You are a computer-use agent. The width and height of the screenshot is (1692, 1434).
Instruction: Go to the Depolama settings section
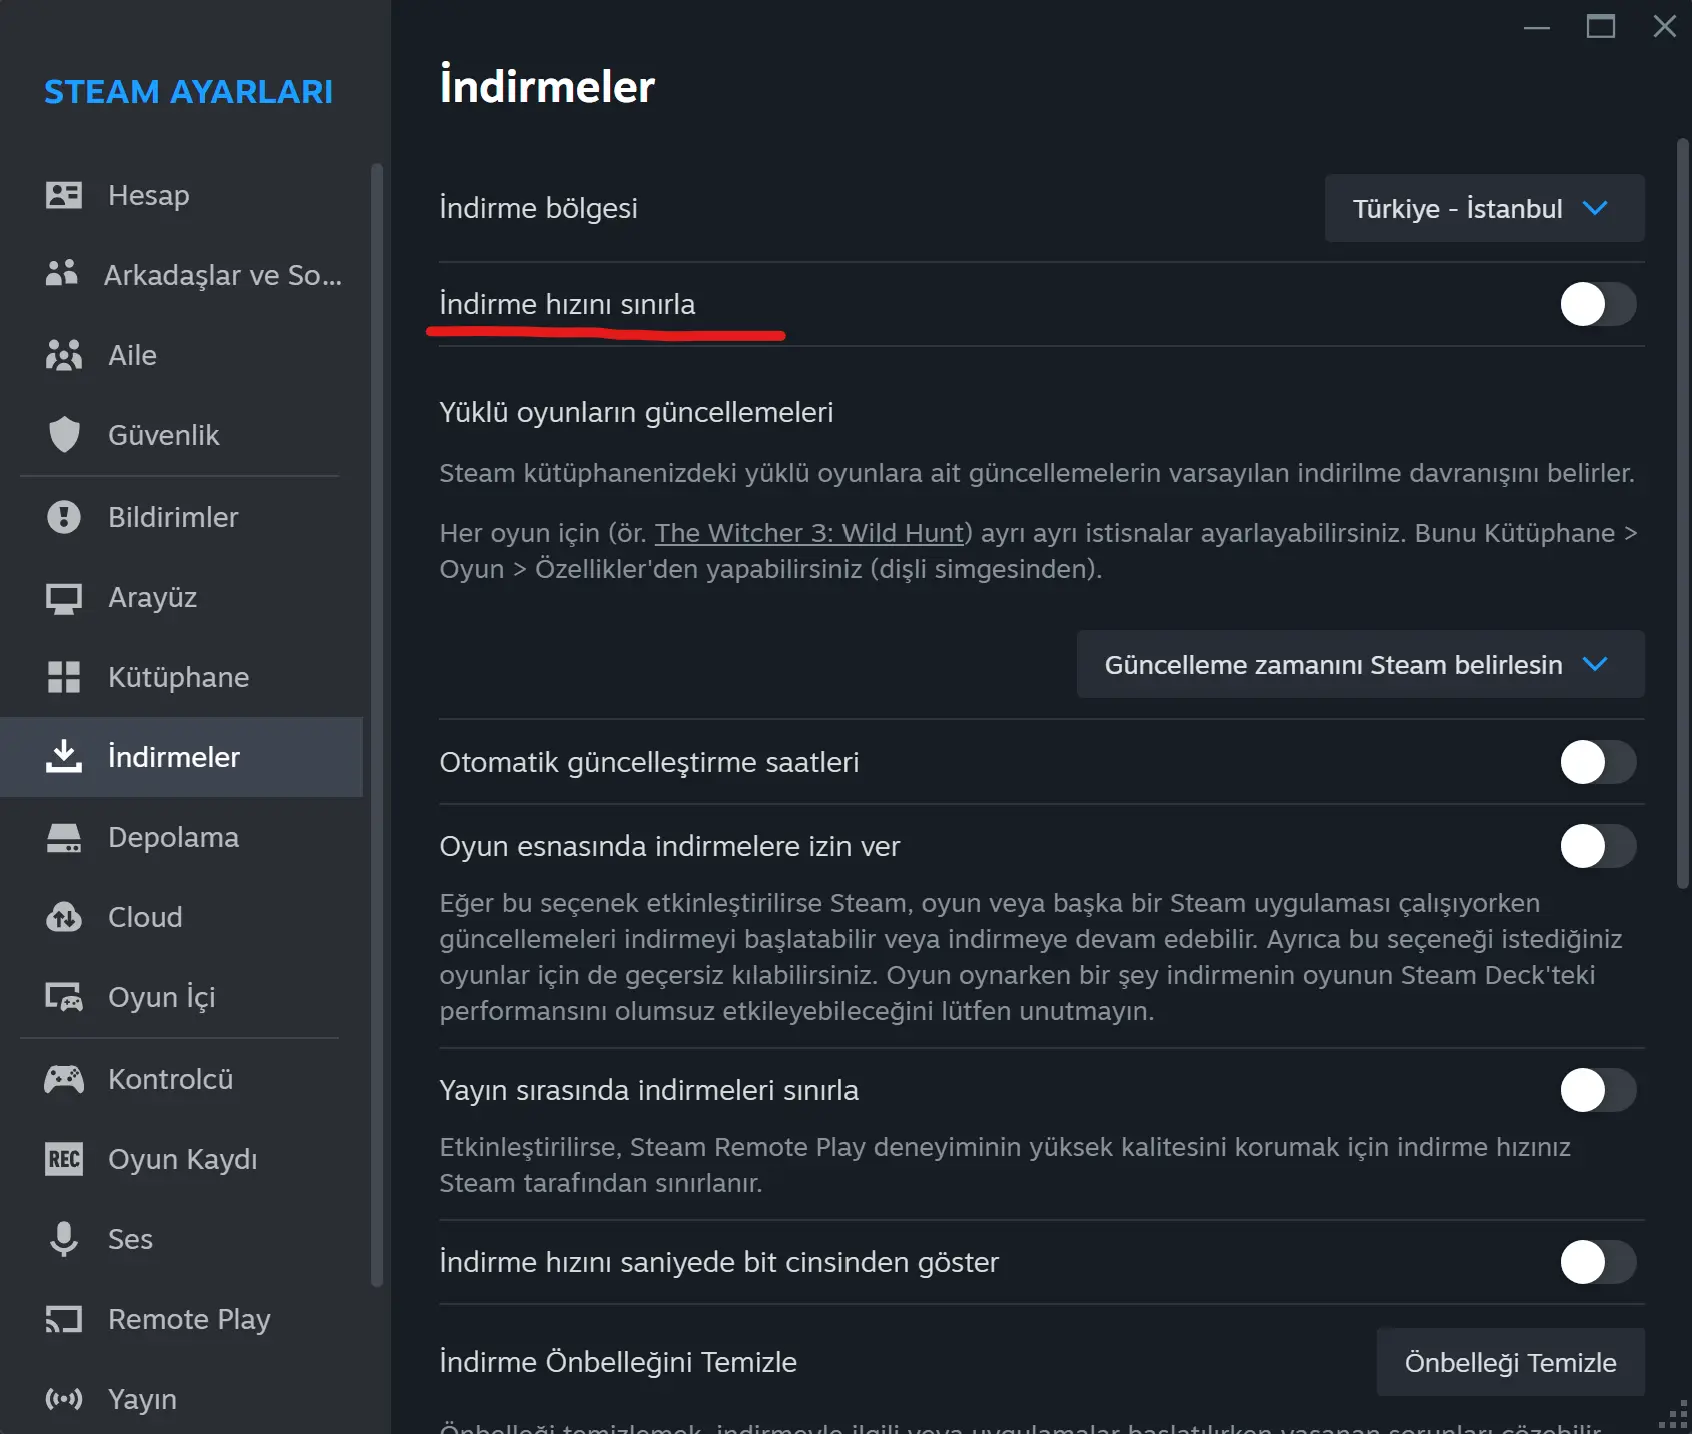pyautogui.click(x=181, y=837)
